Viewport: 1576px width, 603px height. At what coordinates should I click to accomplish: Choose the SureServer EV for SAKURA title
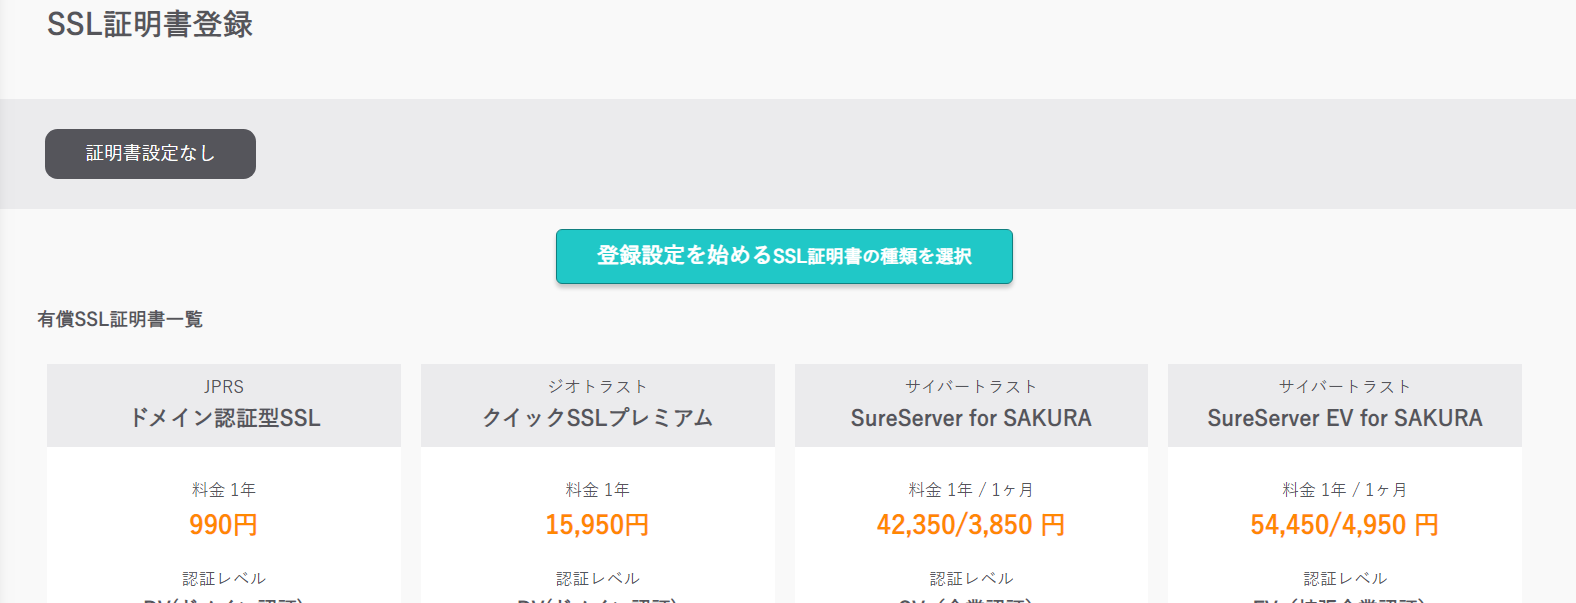click(1344, 418)
